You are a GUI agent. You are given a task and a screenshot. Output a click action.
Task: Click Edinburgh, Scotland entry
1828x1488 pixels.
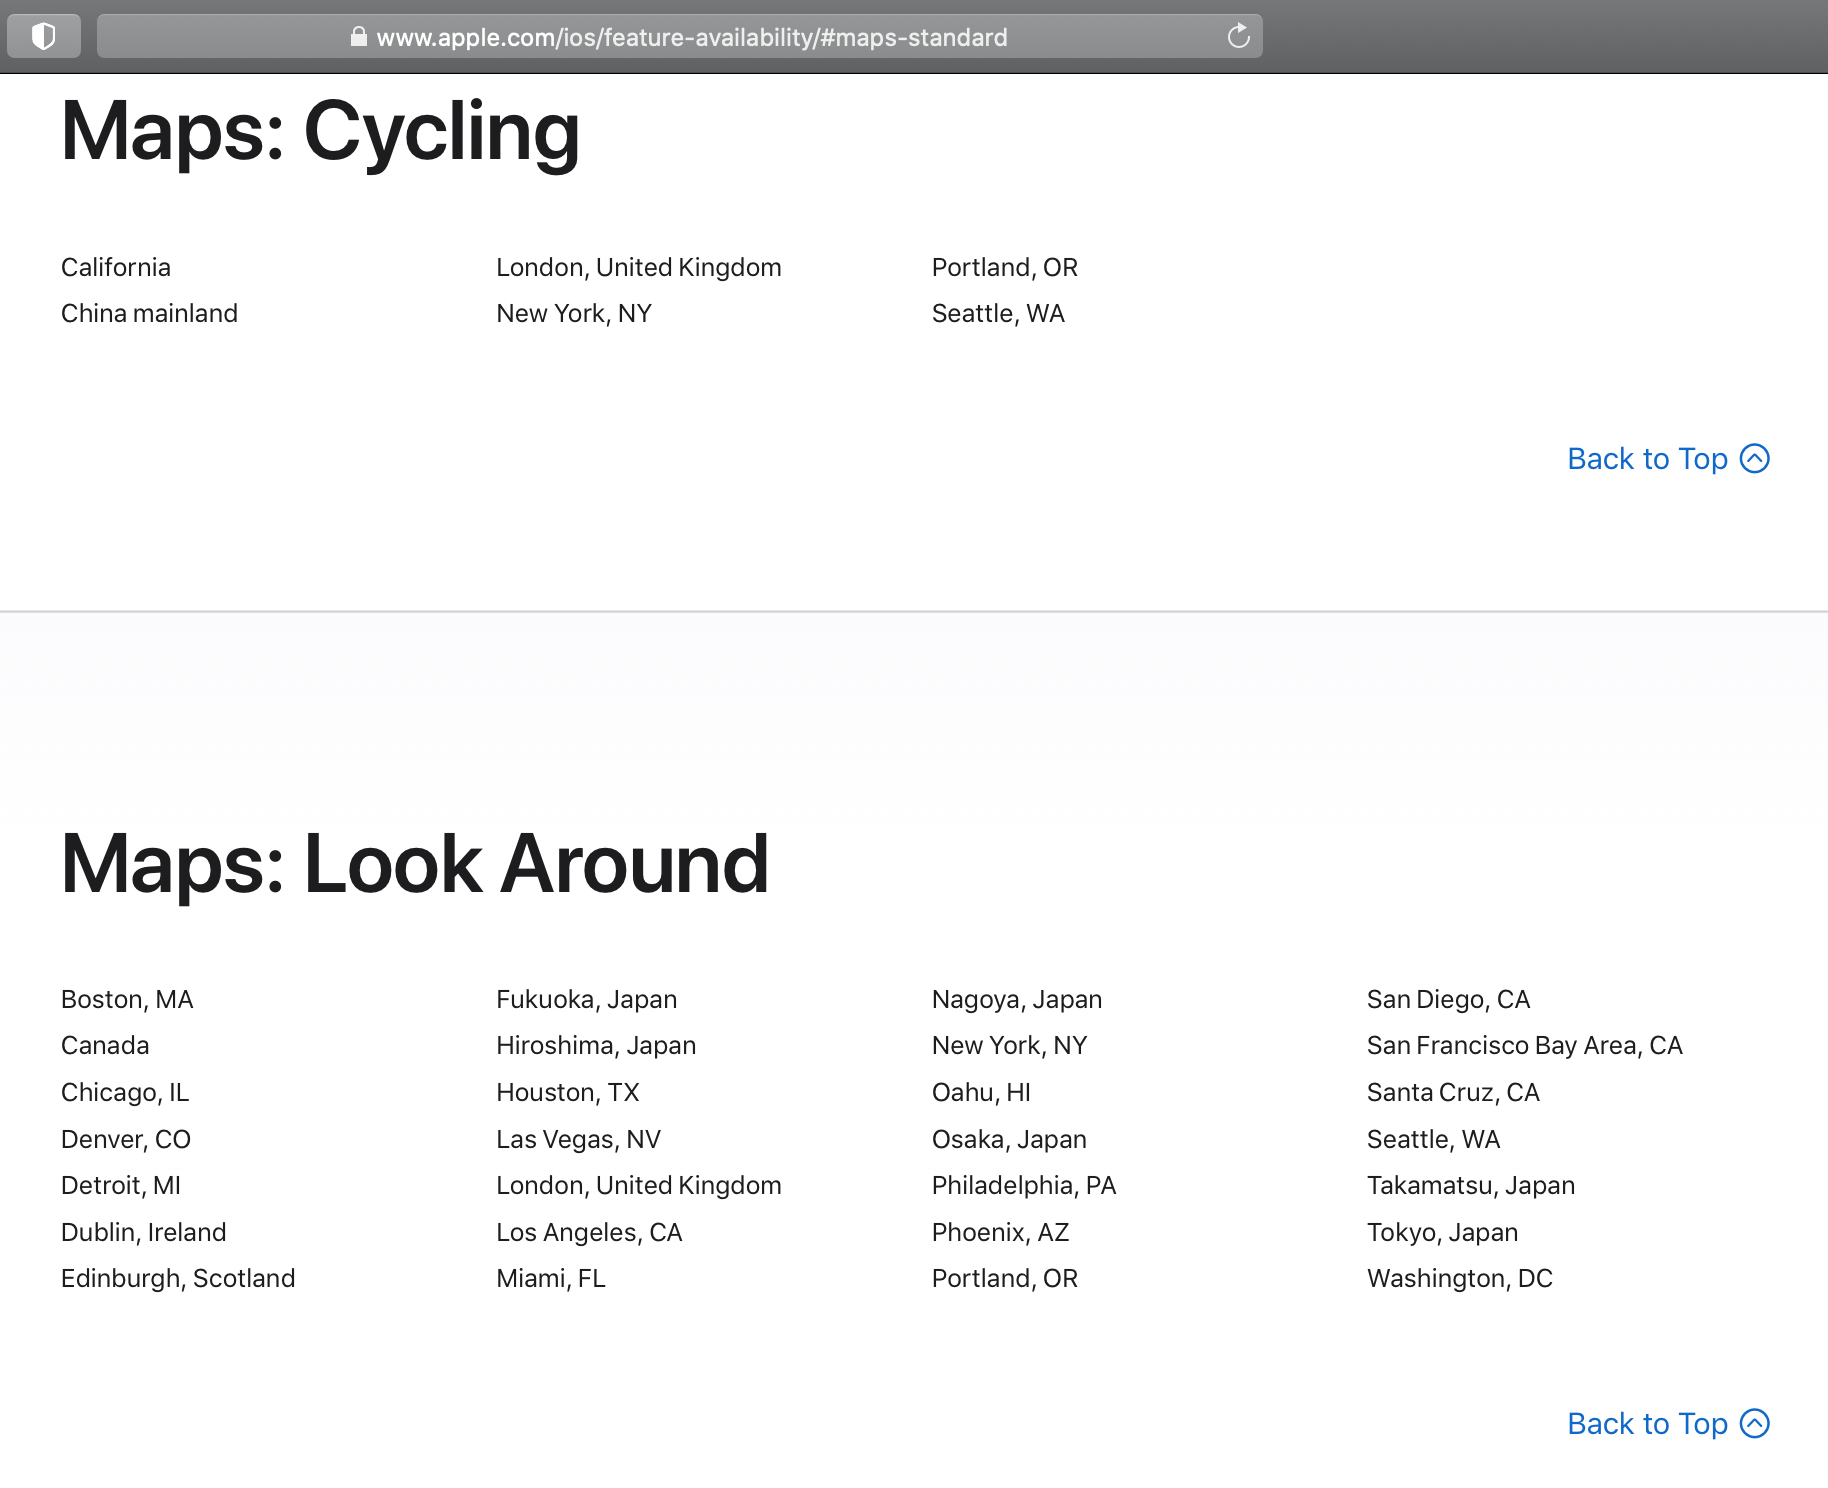pos(178,1279)
